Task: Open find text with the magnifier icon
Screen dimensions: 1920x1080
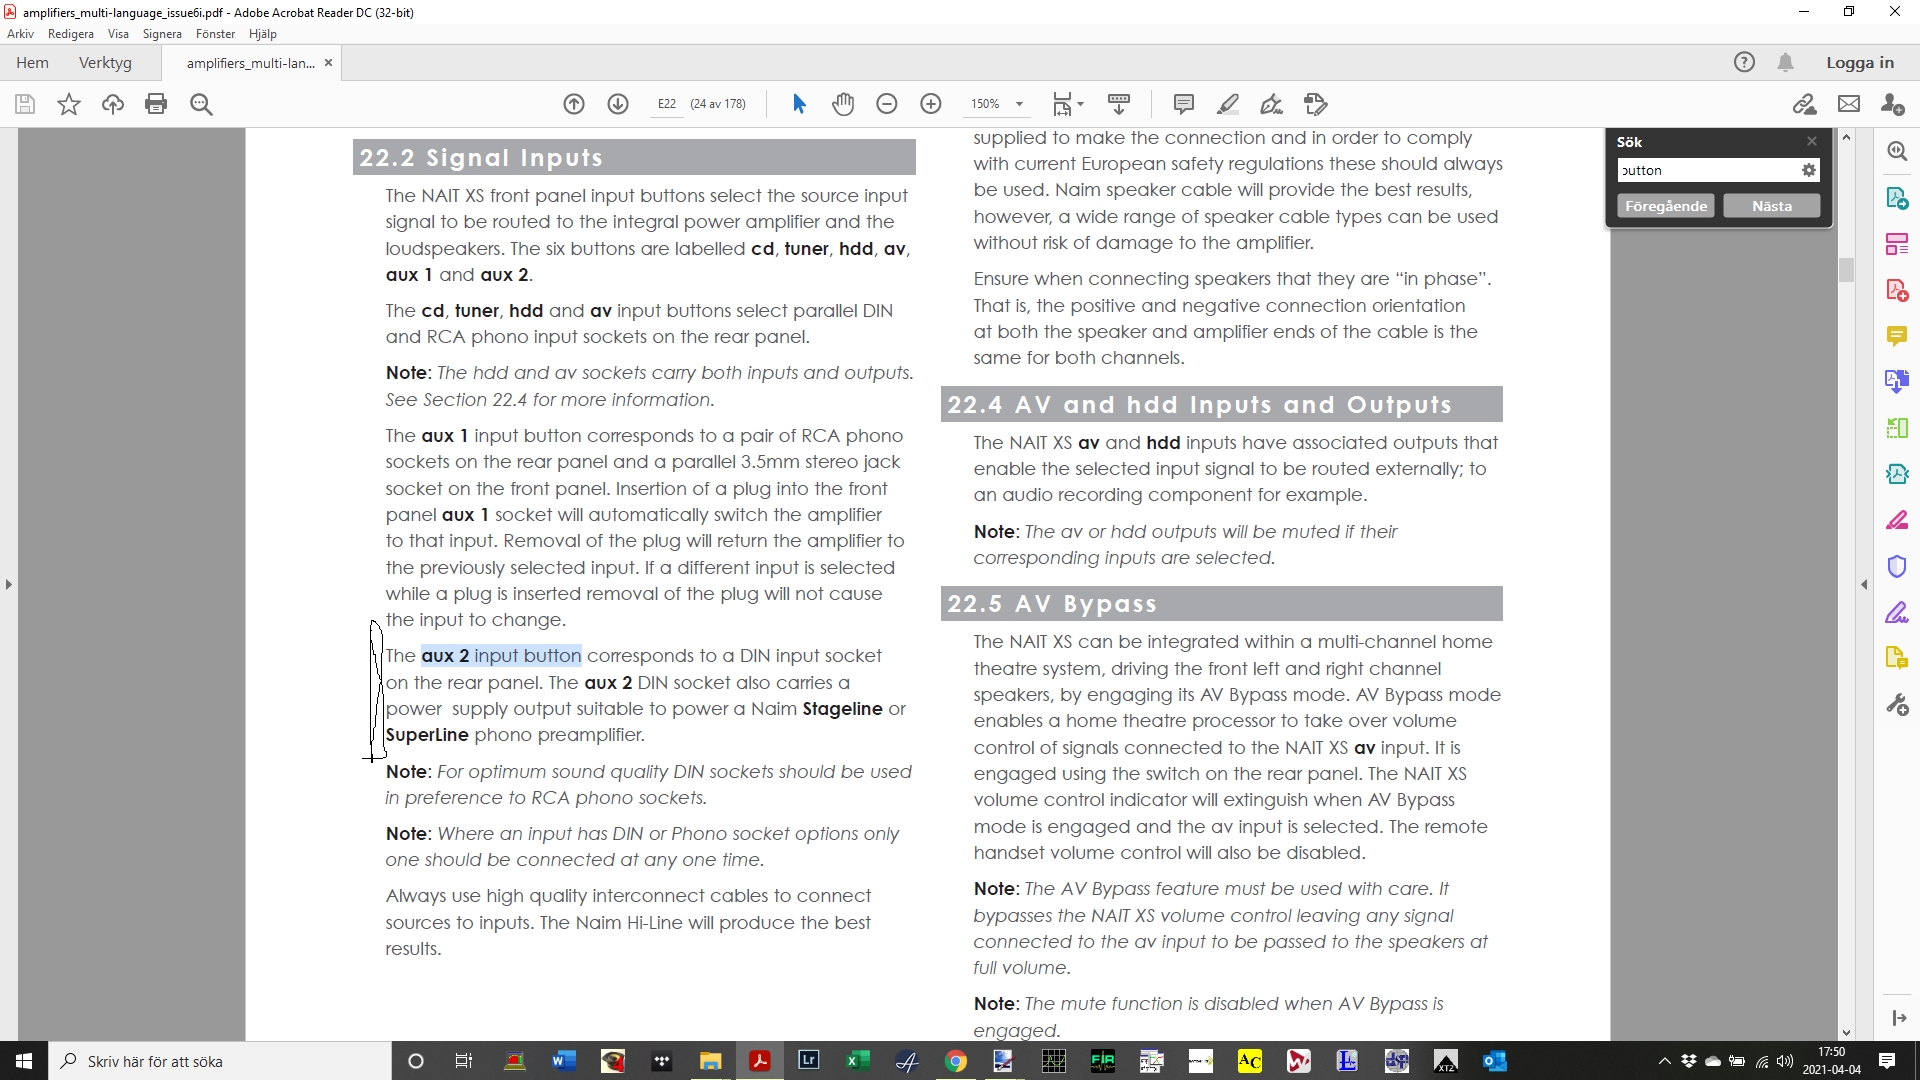Action: click(201, 104)
